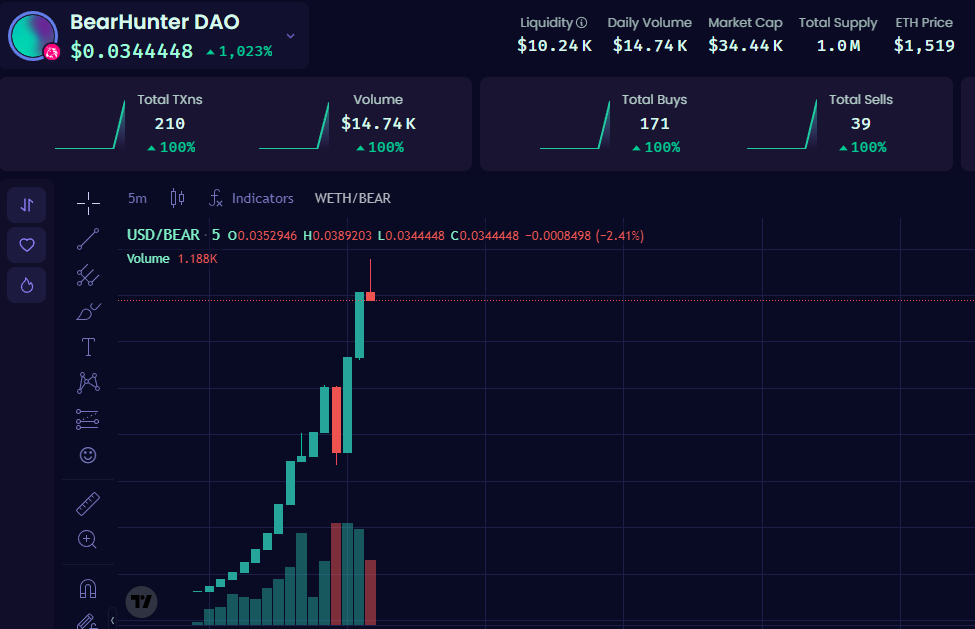This screenshot has width=975, height=629.
Task: Select the trend line drawing tool
Action: coord(88,239)
